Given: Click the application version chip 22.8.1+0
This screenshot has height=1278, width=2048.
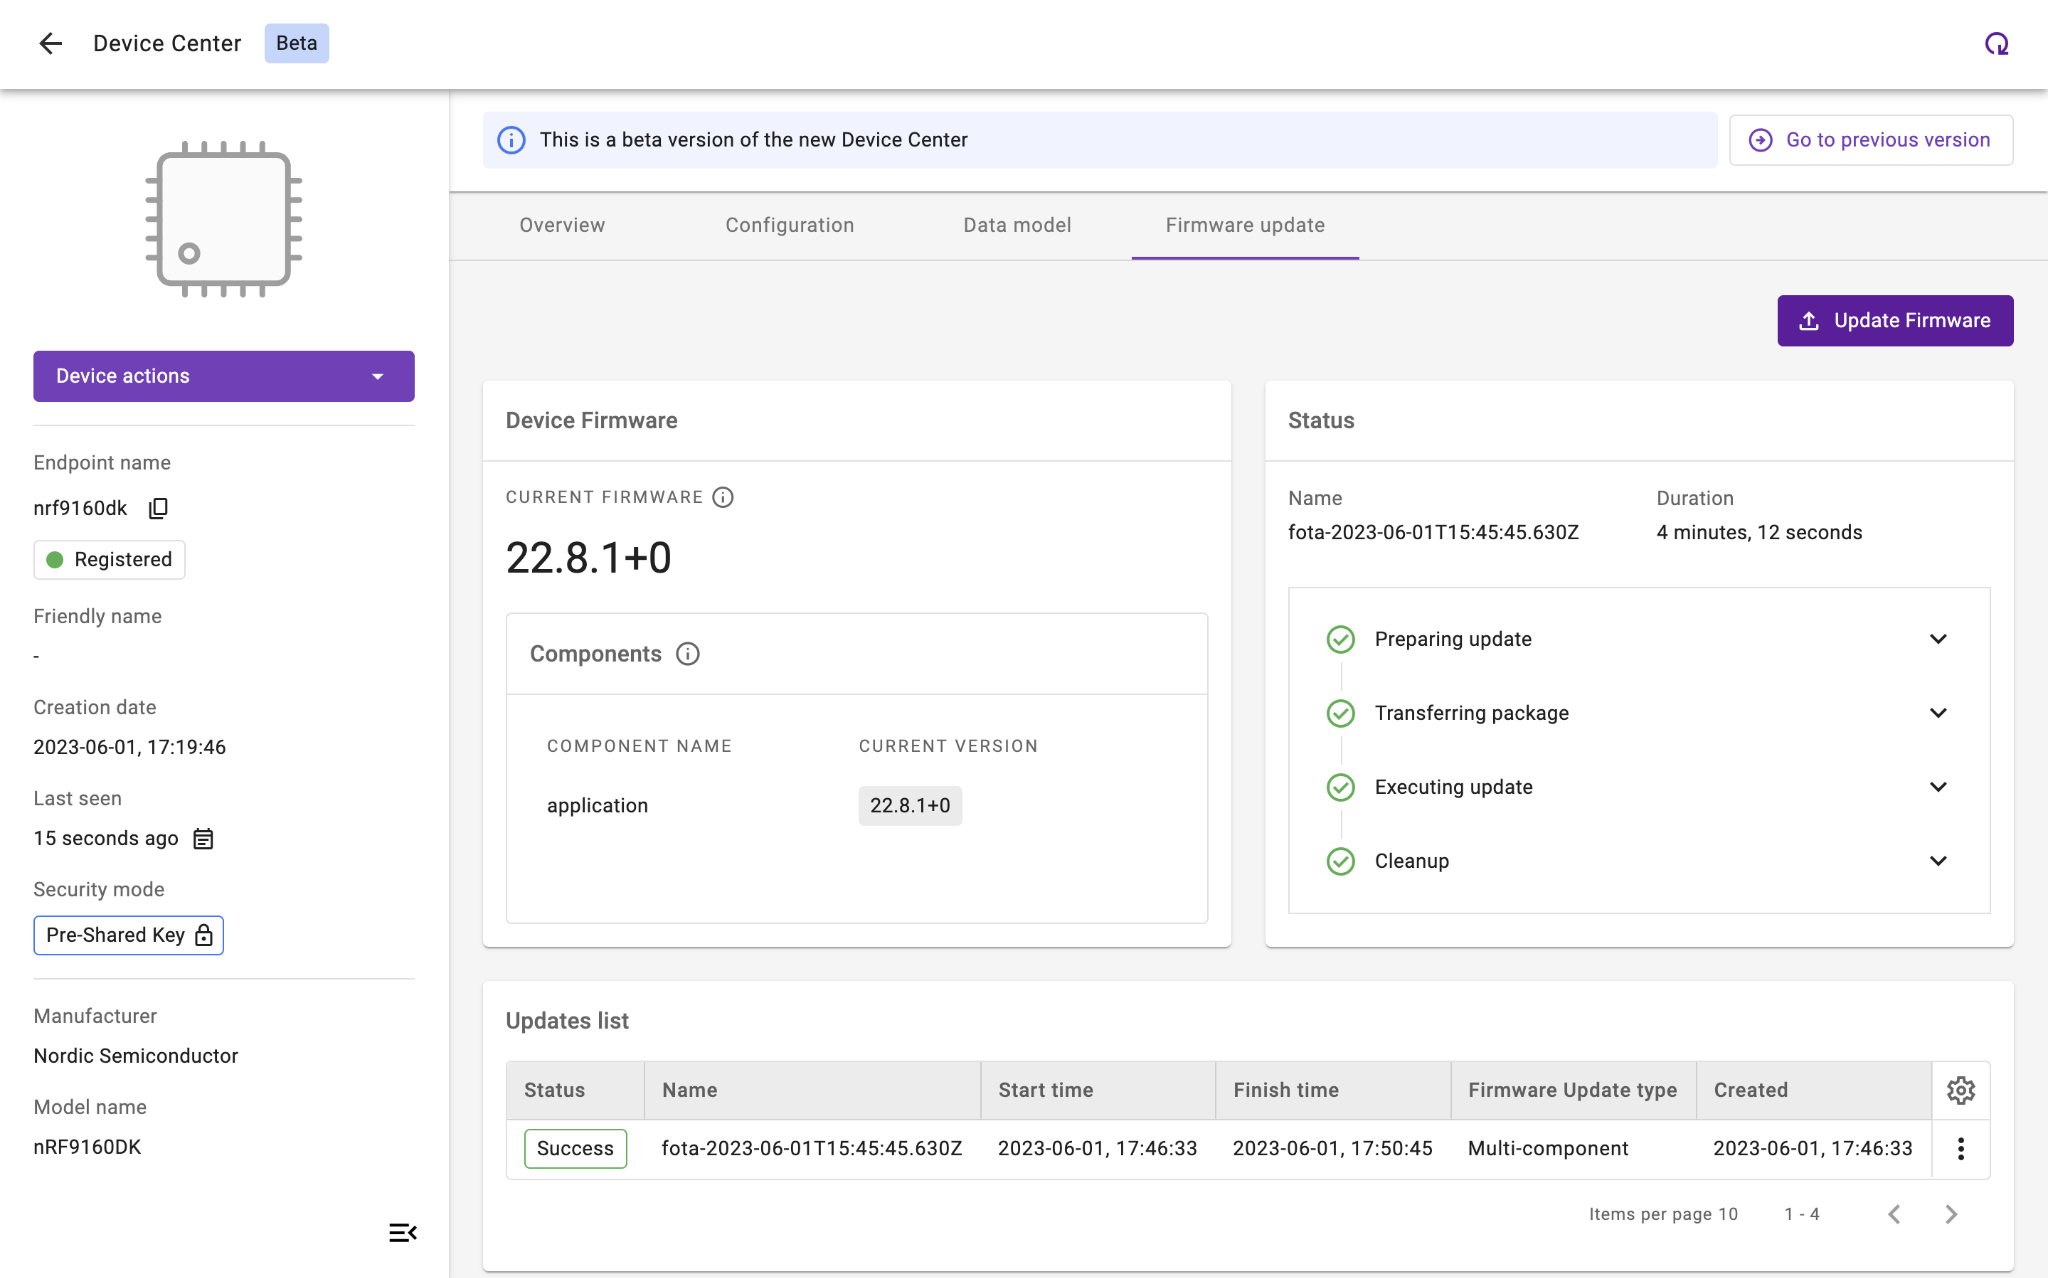Looking at the screenshot, I should 910,806.
